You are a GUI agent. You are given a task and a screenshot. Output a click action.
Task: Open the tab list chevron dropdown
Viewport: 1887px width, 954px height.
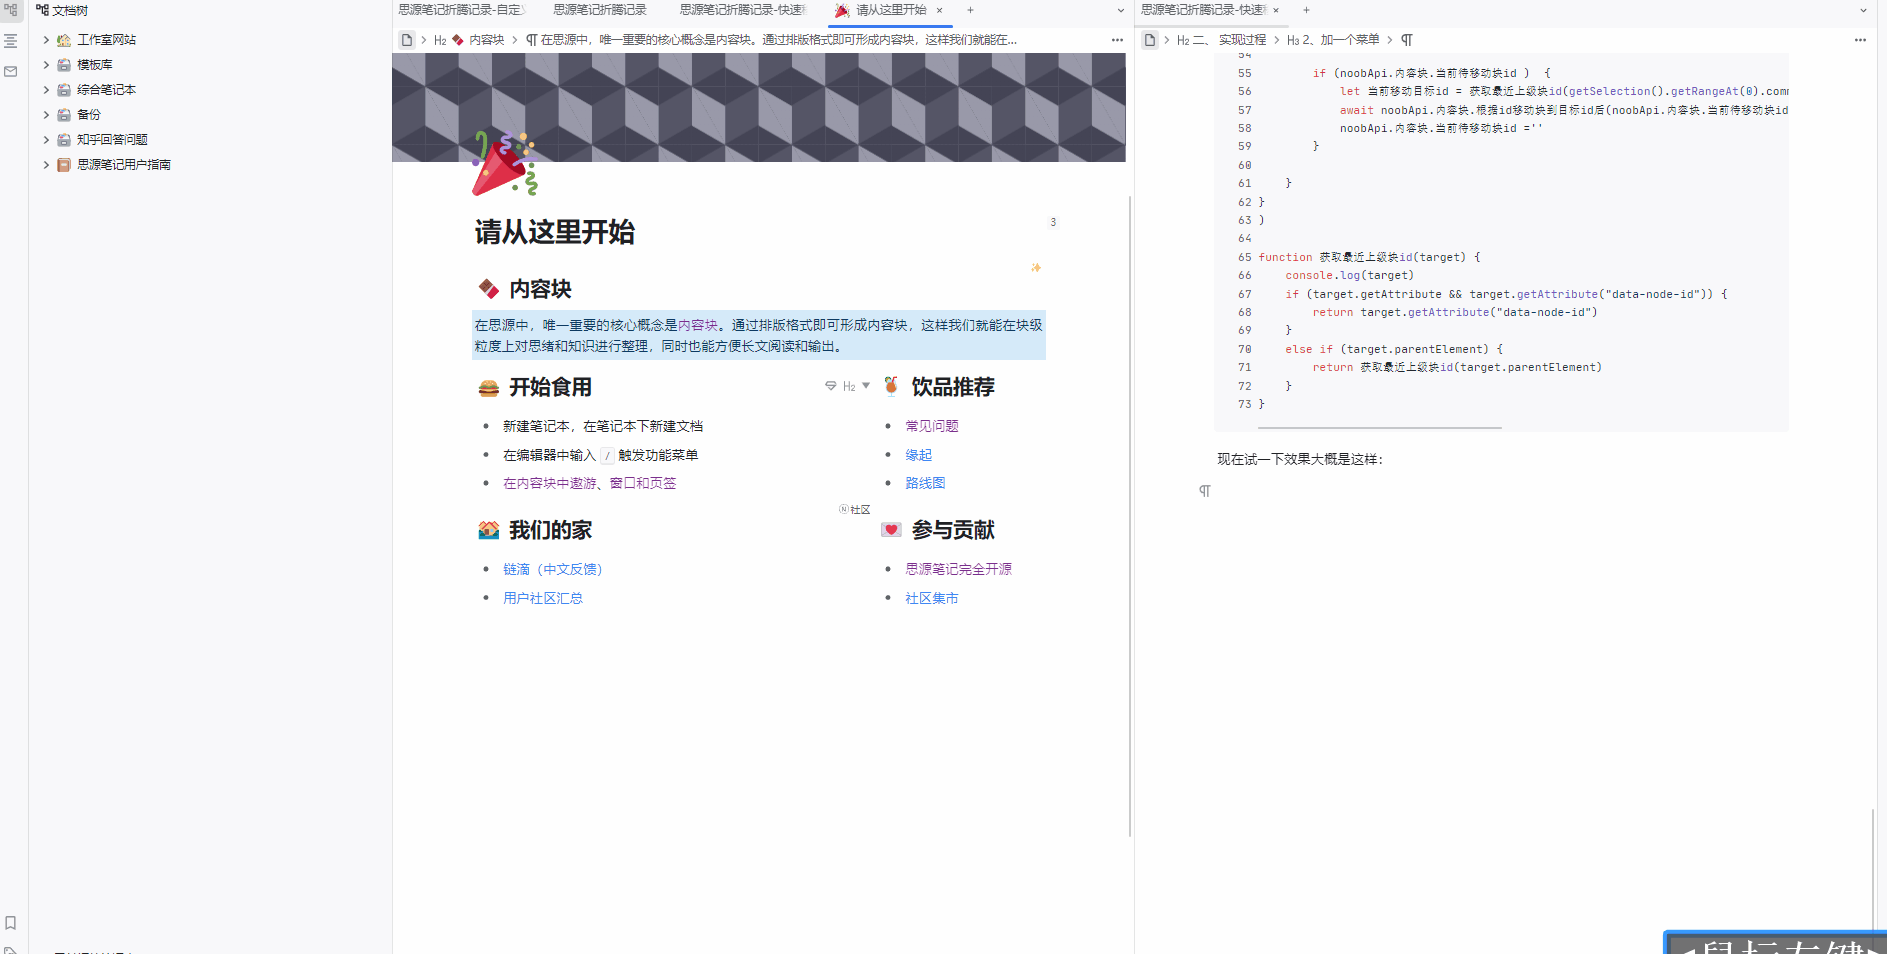tap(1118, 10)
